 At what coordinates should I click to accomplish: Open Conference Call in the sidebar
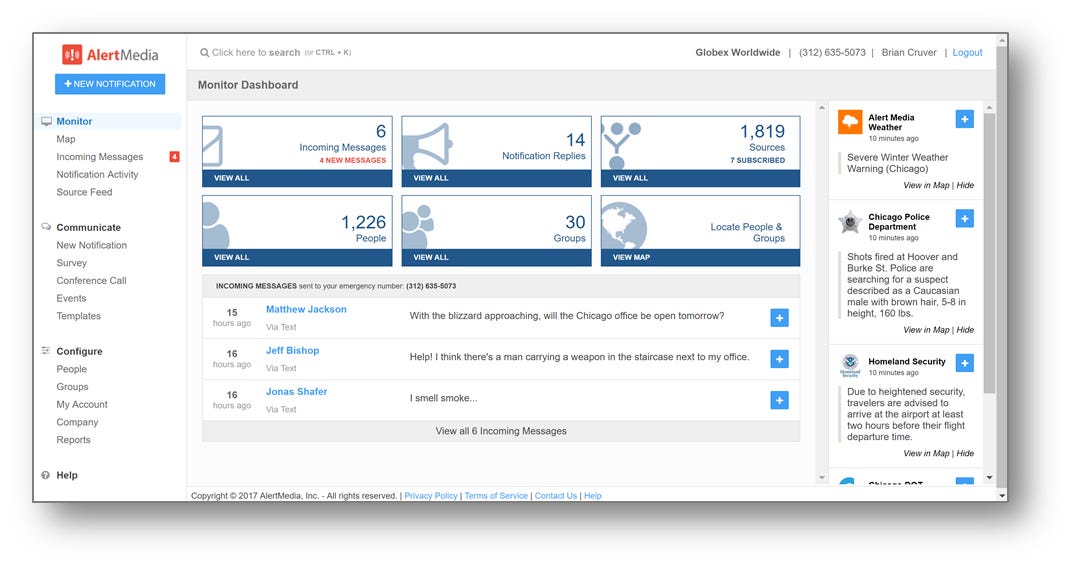click(91, 281)
